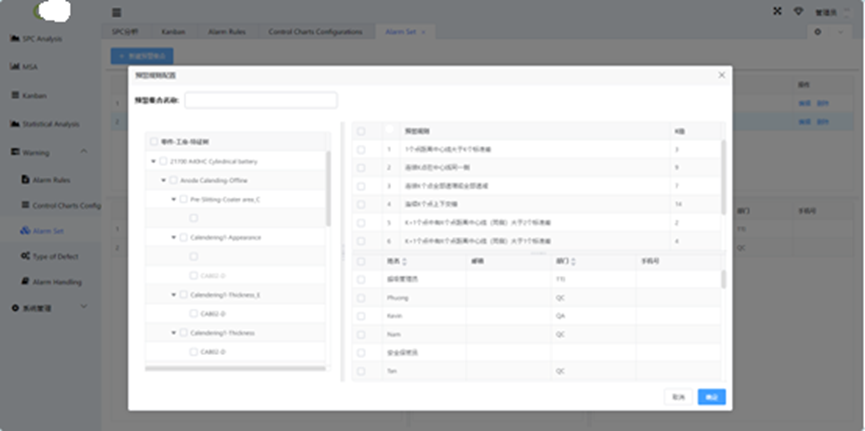Open the gear settings icon beside tabs

coord(818,32)
